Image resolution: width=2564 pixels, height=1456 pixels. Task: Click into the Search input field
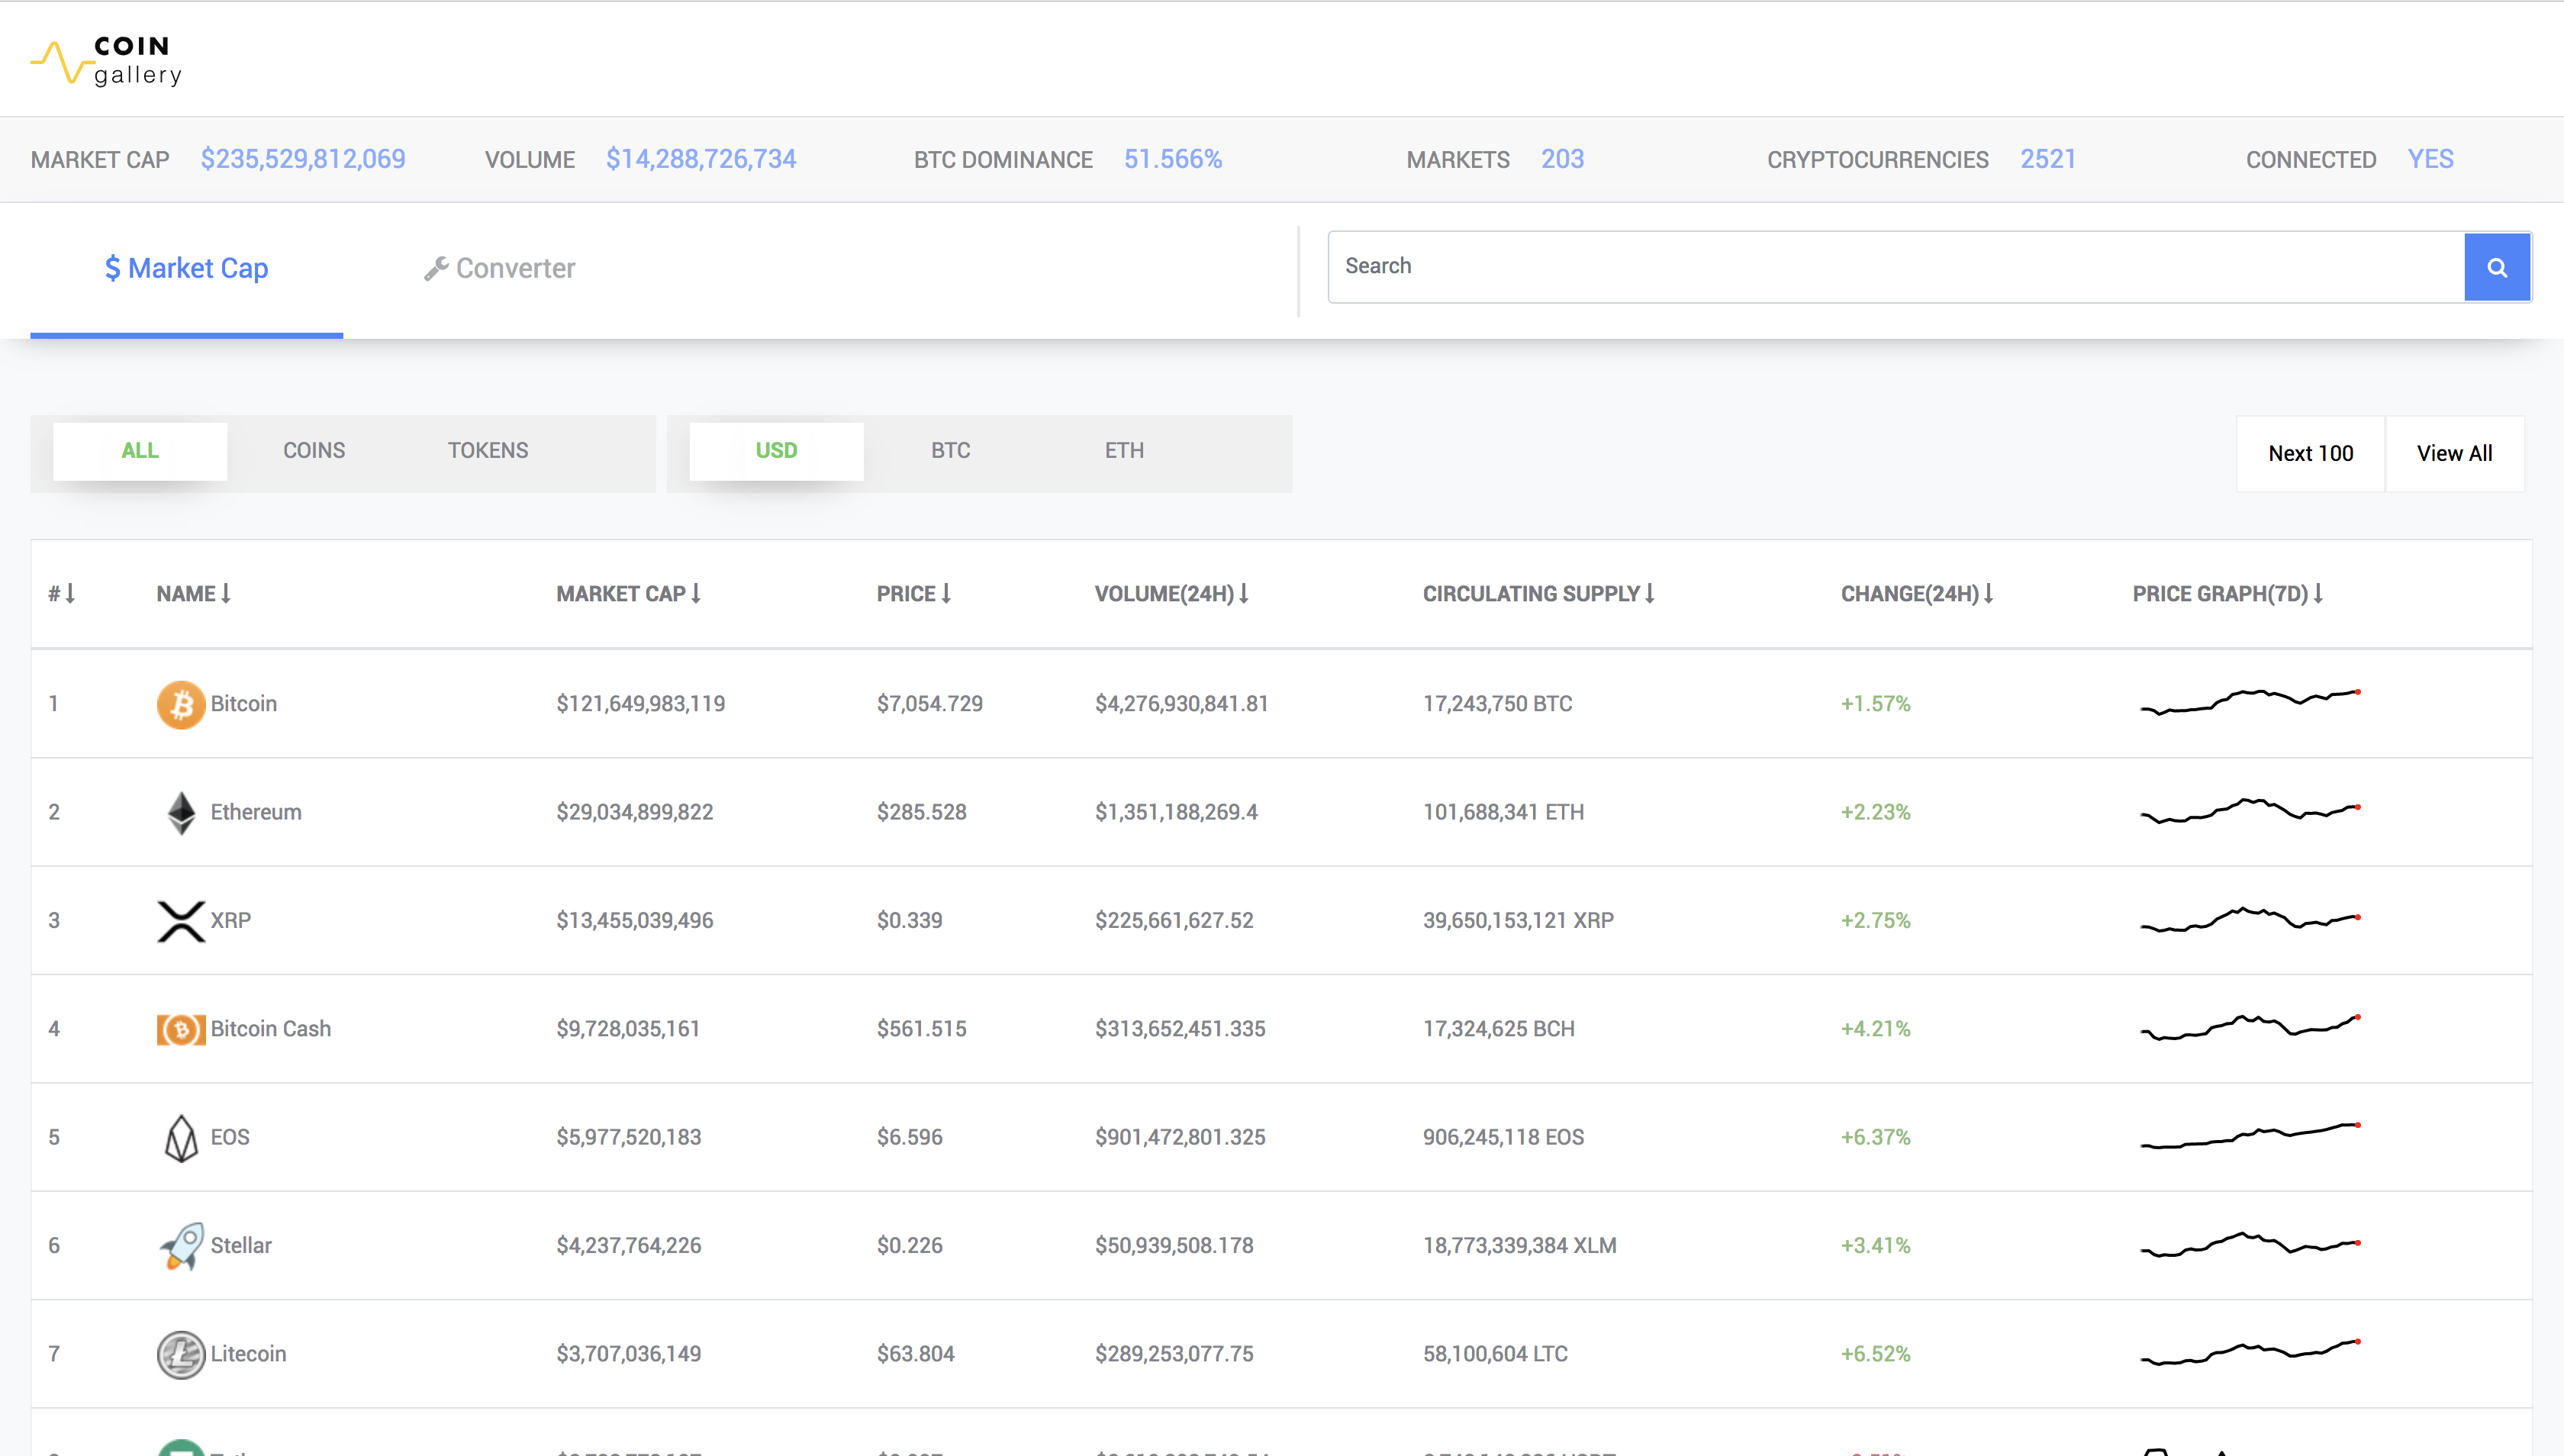1895,267
